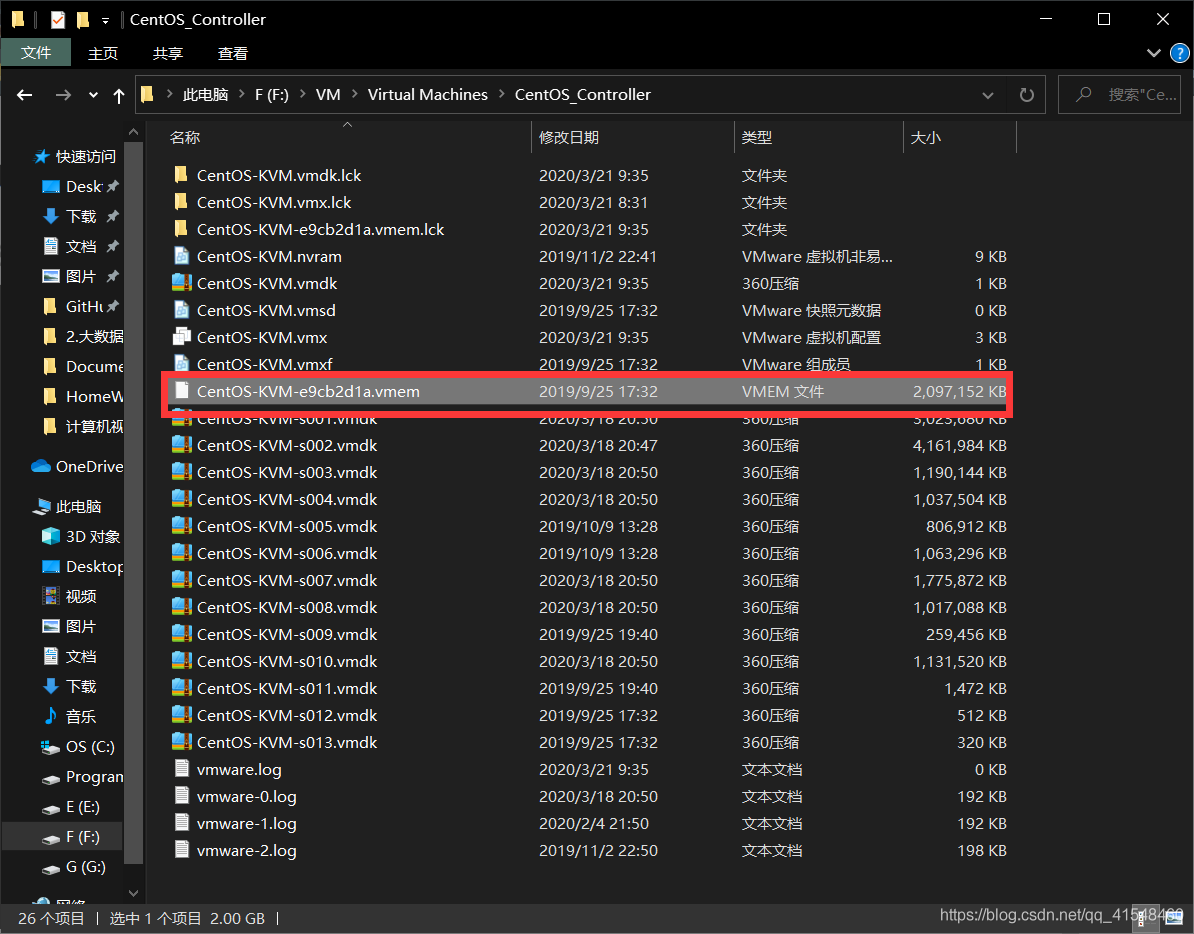Image resolution: width=1194 pixels, height=934 pixels.
Task: Refresh the current folder view
Action: coord(1026,95)
